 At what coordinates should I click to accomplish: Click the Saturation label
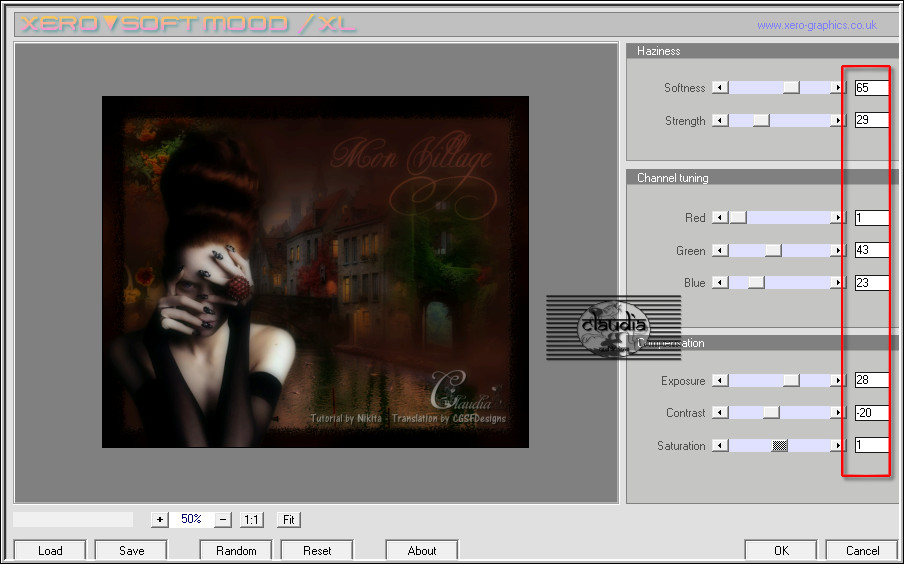click(681, 446)
